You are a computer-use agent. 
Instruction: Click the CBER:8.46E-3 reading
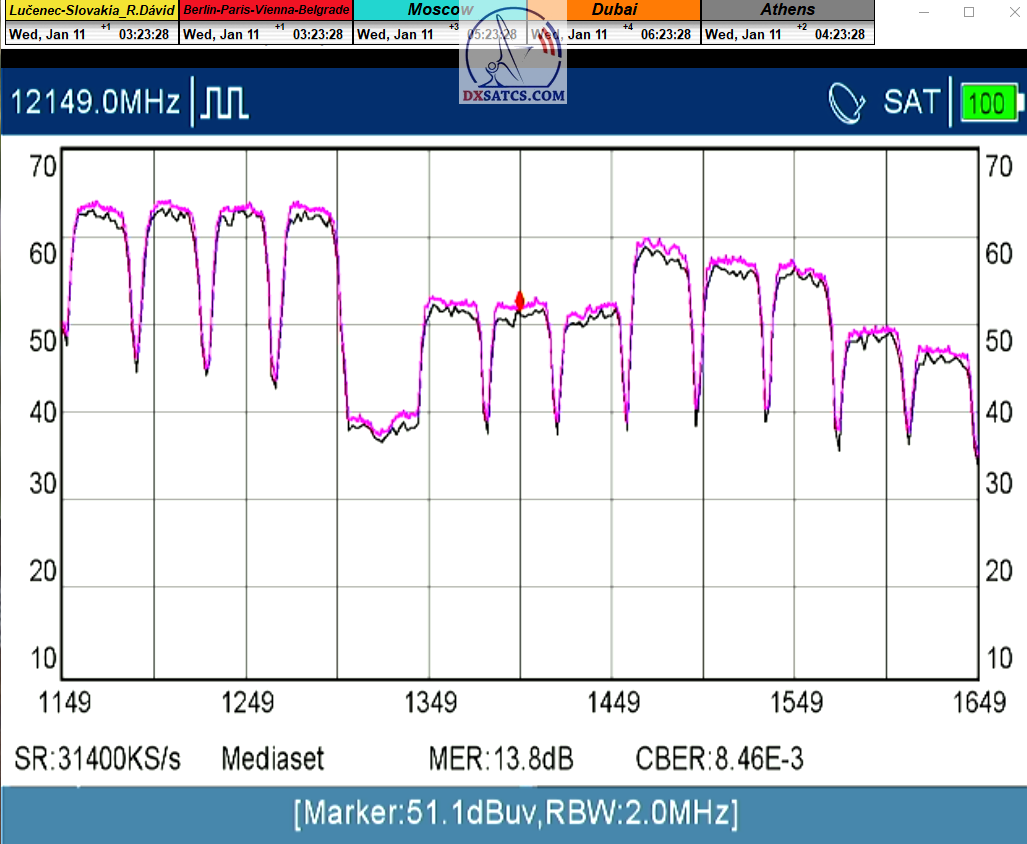click(719, 759)
